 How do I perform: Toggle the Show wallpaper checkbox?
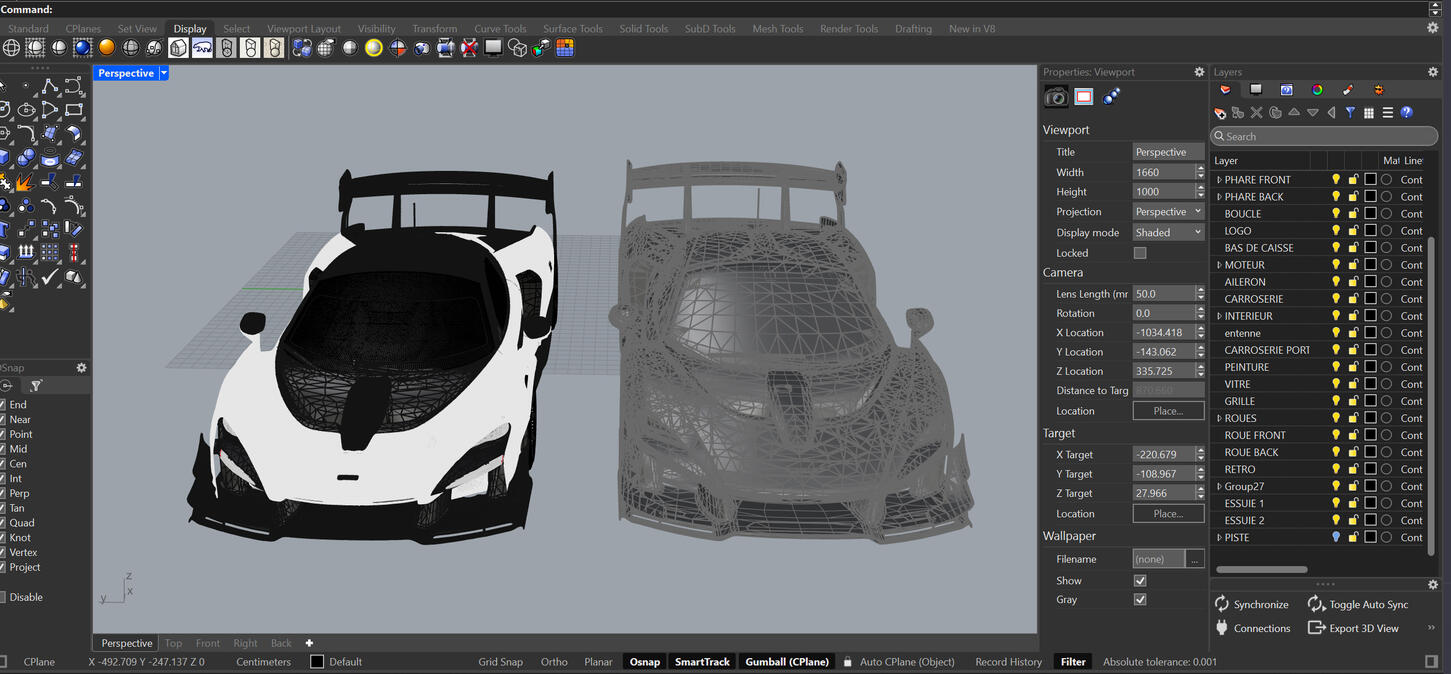(x=1139, y=580)
